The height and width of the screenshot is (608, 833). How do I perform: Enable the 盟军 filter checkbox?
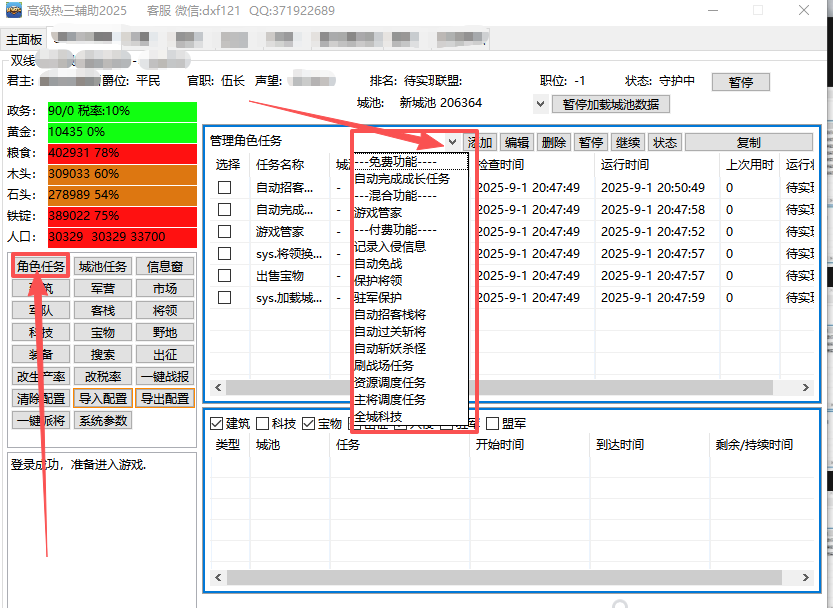coord(492,424)
